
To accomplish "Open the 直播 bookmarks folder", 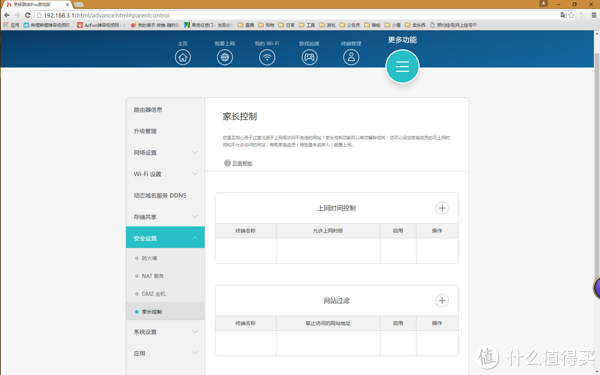I will [246, 25].
